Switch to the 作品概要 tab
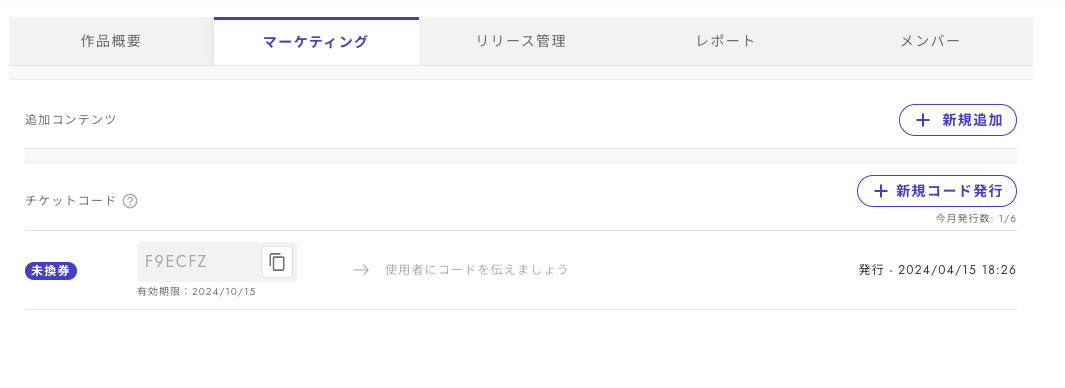 (111, 41)
